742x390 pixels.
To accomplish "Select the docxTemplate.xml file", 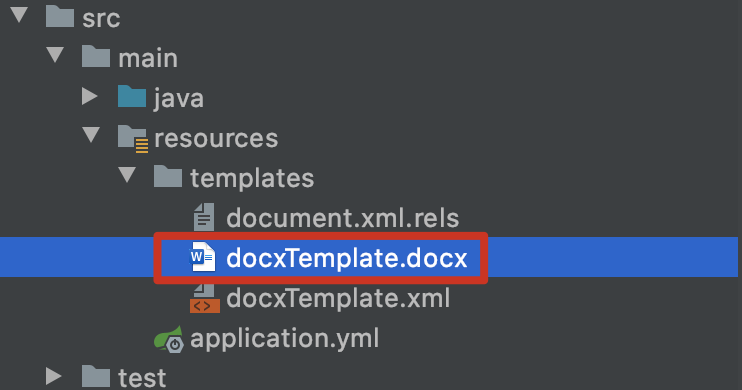I will click(x=338, y=299).
